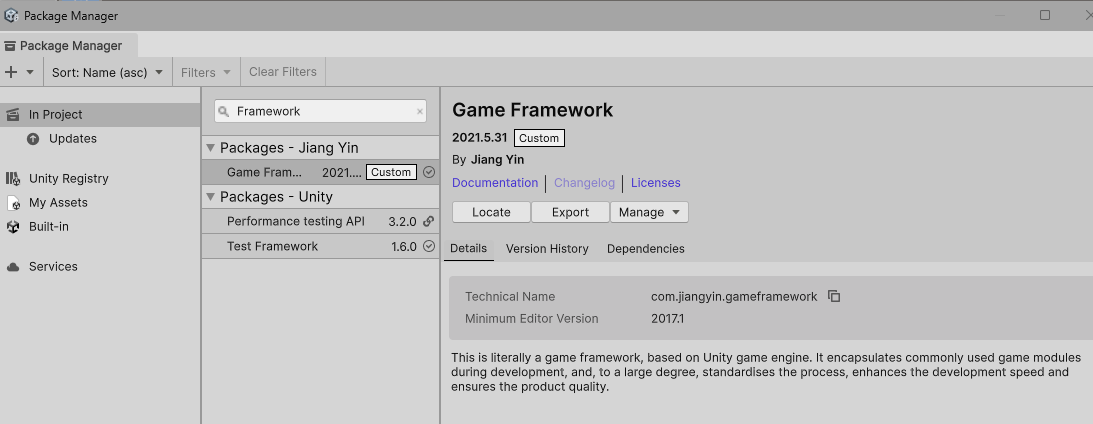Click the author name Jiang Yin
The height and width of the screenshot is (424, 1093).
(x=497, y=160)
